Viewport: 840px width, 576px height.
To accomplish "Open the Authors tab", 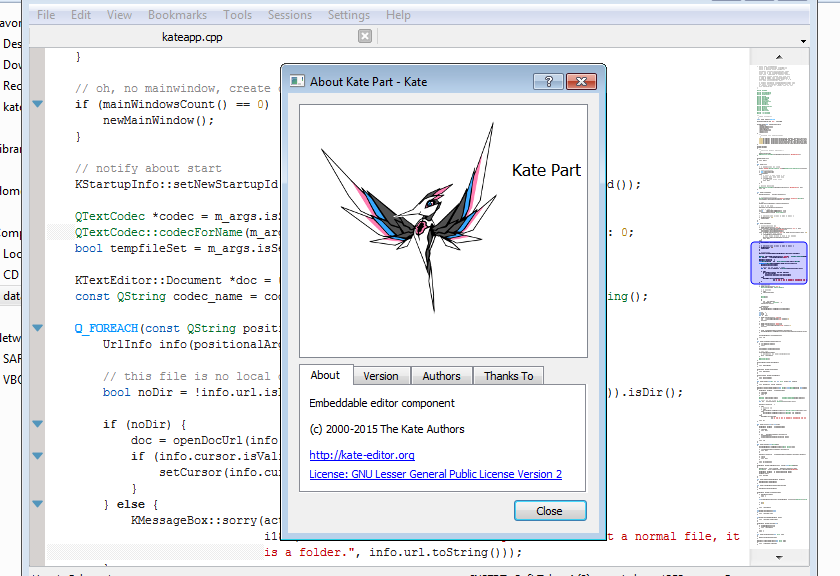I will 441,376.
